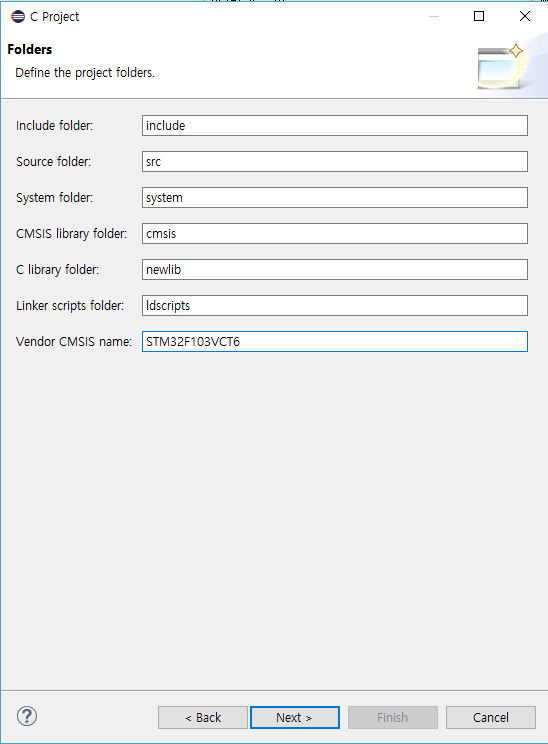Click the C library folder field newlib
Viewport: 548px width, 744px height.
335,270
